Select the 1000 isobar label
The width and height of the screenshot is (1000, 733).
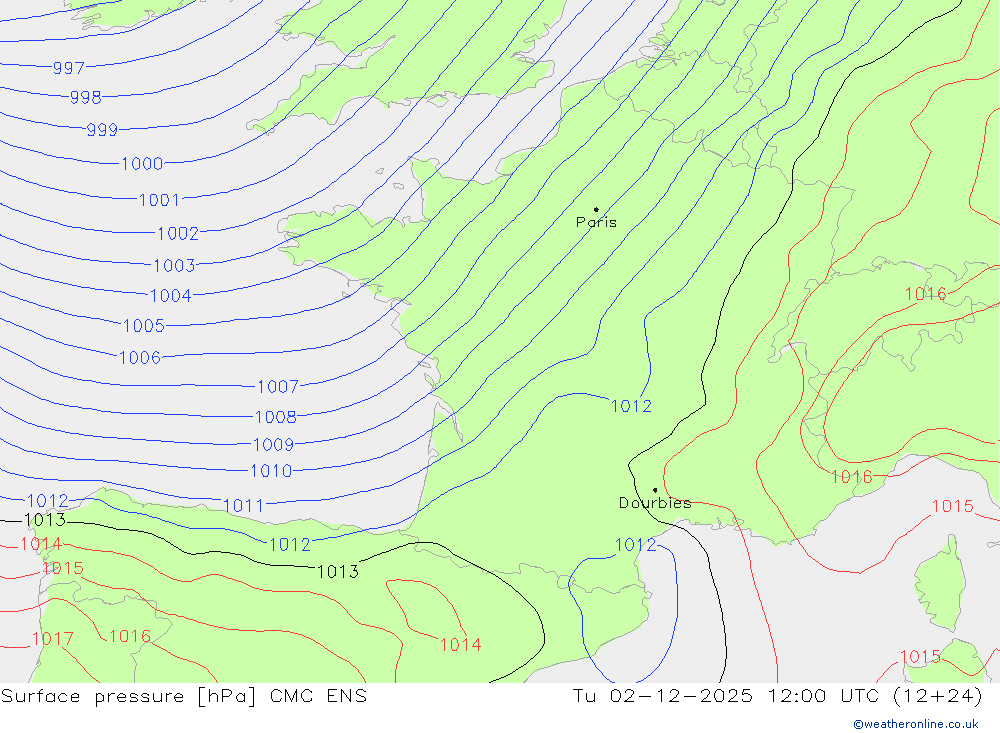(142, 163)
